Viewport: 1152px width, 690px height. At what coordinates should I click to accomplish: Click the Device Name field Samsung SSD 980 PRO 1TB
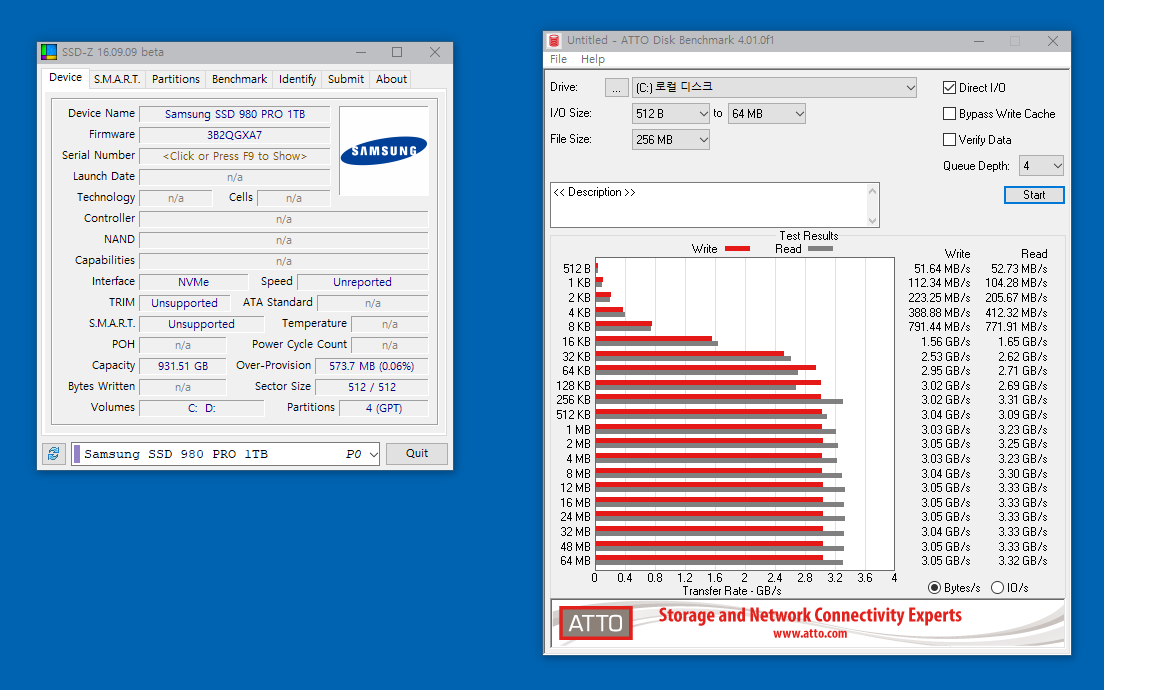coord(234,114)
